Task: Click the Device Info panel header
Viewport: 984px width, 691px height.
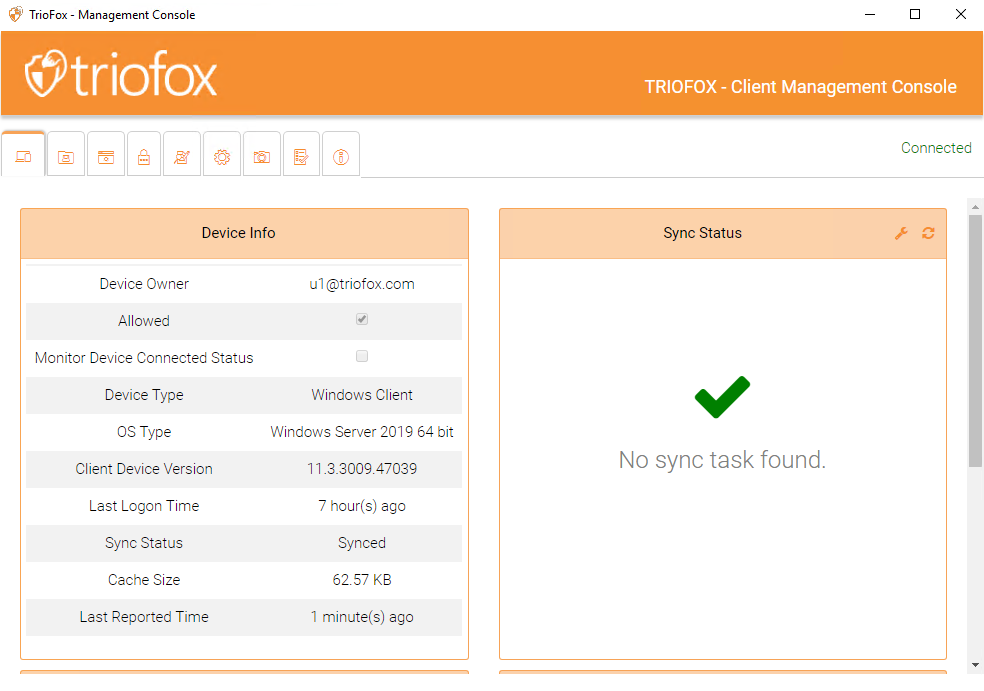Action: click(245, 233)
